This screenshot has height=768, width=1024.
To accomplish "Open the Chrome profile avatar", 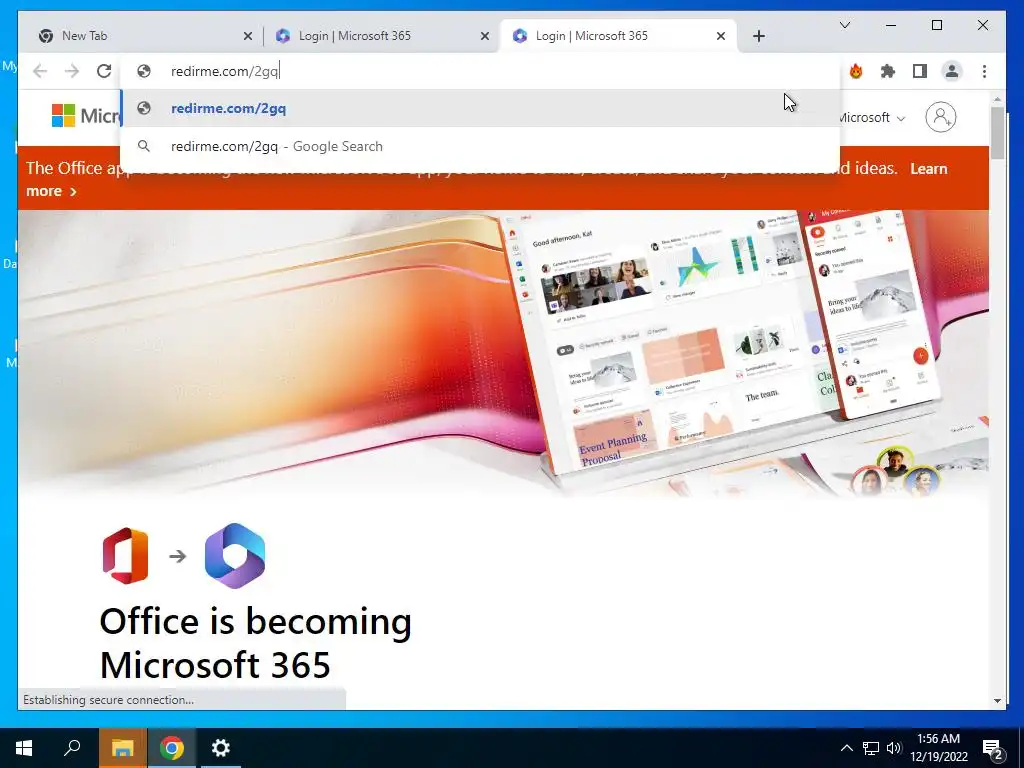I will click(952, 71).
